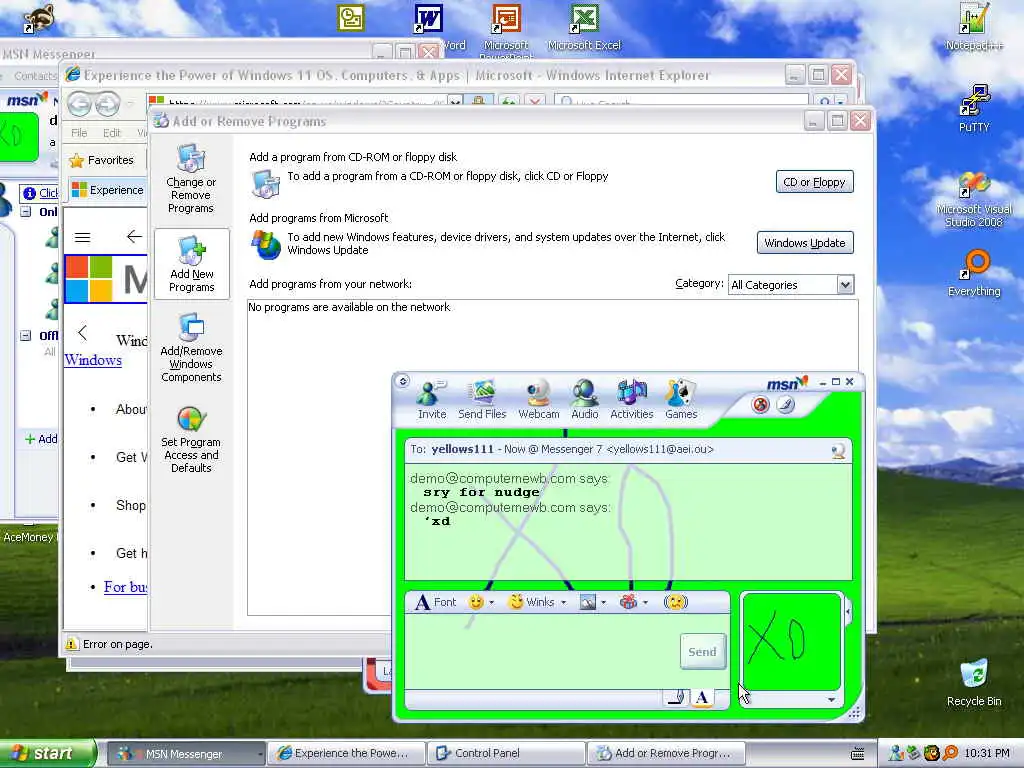This screenshot has height=768, width=1024.
Task: Open emoticon dropdown arrow beside smiley
Action: (x=492, y=603)
